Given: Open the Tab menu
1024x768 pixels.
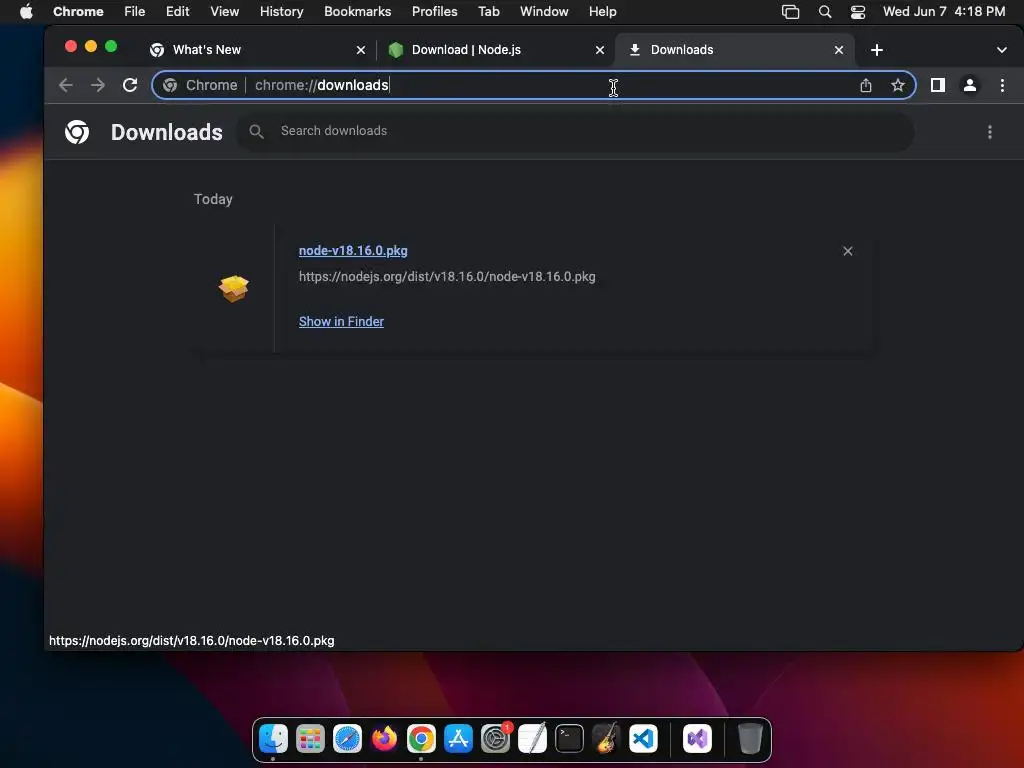Looking at the screenshot, I should pos(488,12).
